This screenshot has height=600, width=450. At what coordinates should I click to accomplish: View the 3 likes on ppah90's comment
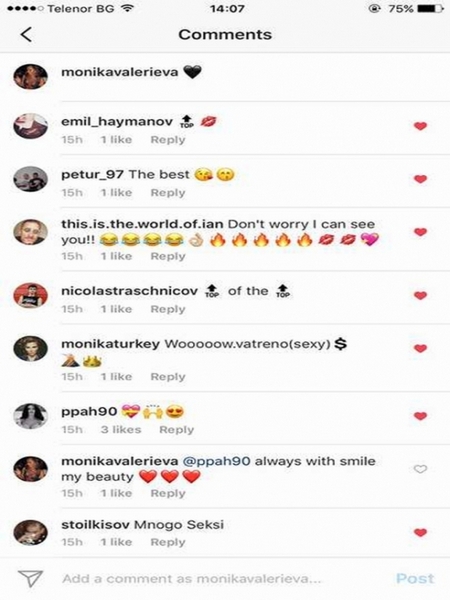coord(121,429)
